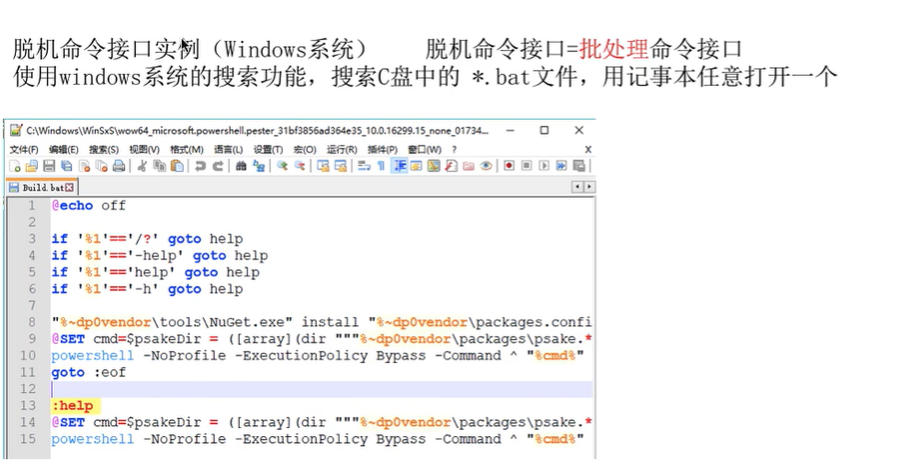Click the Save recorded macro icon
Screen dimensions: 918x467
[579, 166]
